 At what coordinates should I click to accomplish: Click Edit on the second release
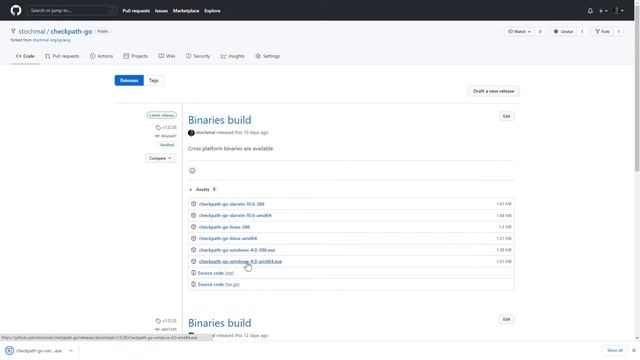(x=507, y=319)
